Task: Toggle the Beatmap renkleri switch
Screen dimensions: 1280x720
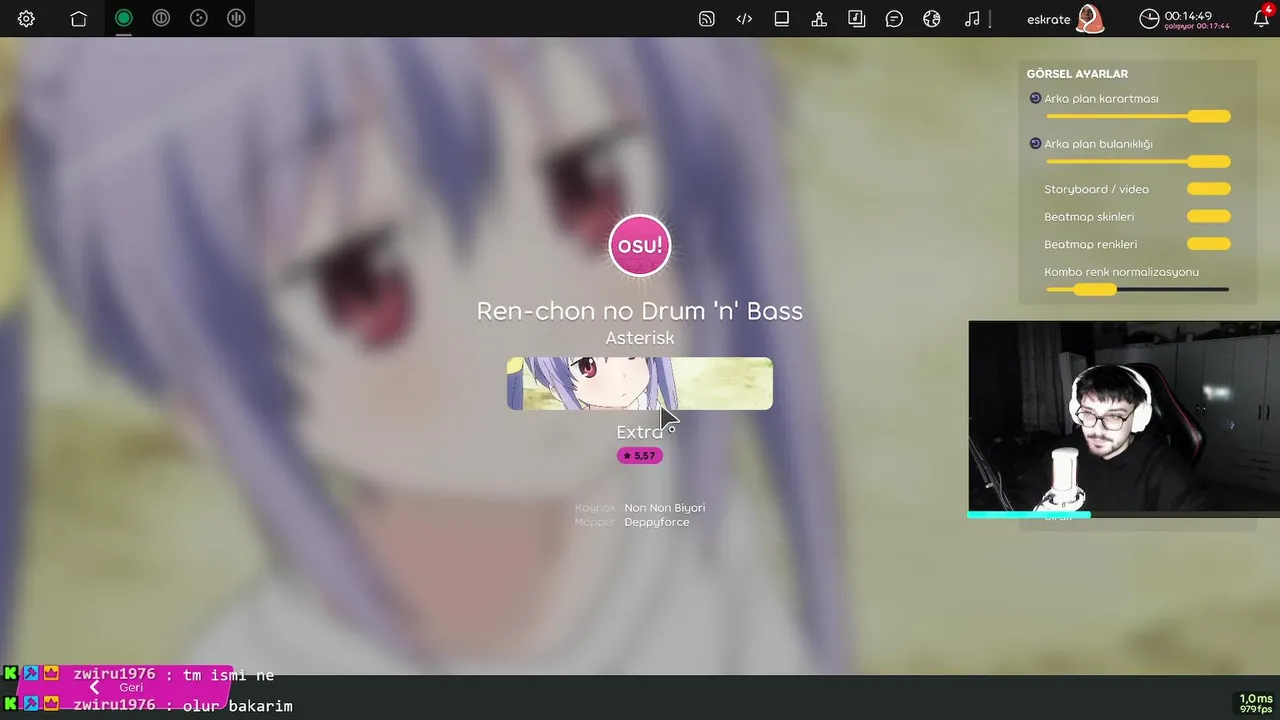Action: tap(1208, 244)
